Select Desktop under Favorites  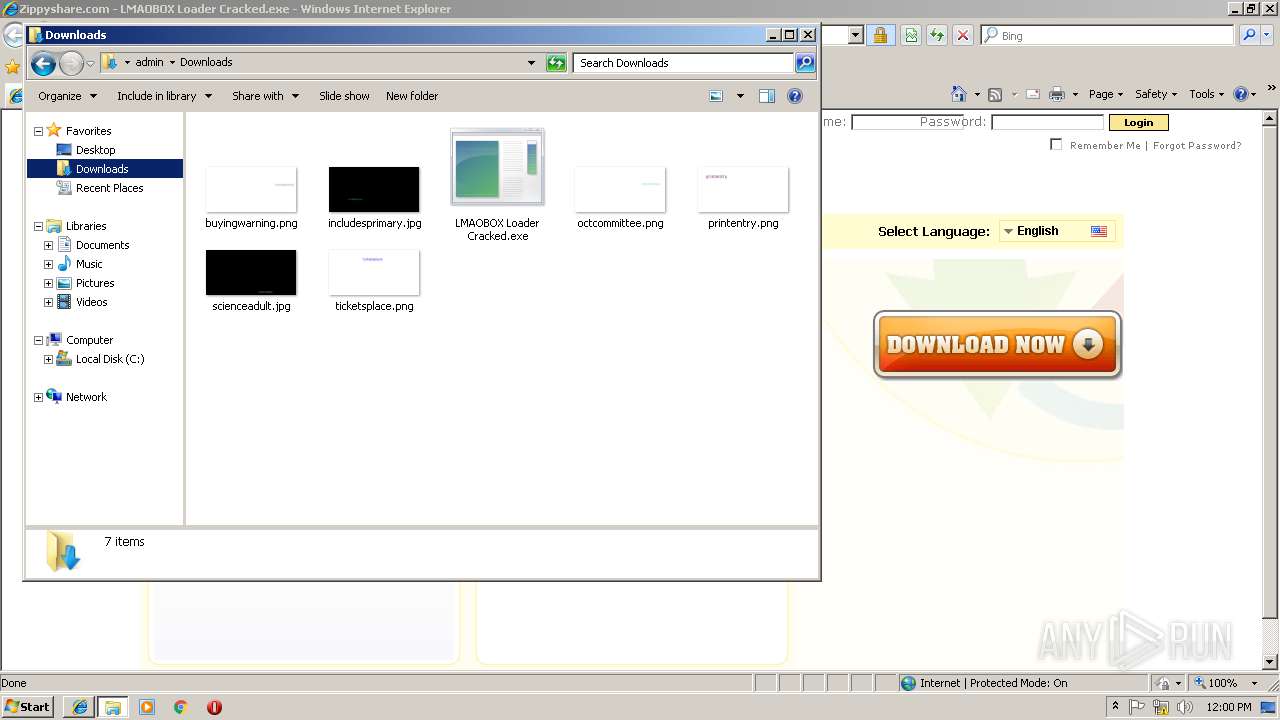[x=95, y=150]
